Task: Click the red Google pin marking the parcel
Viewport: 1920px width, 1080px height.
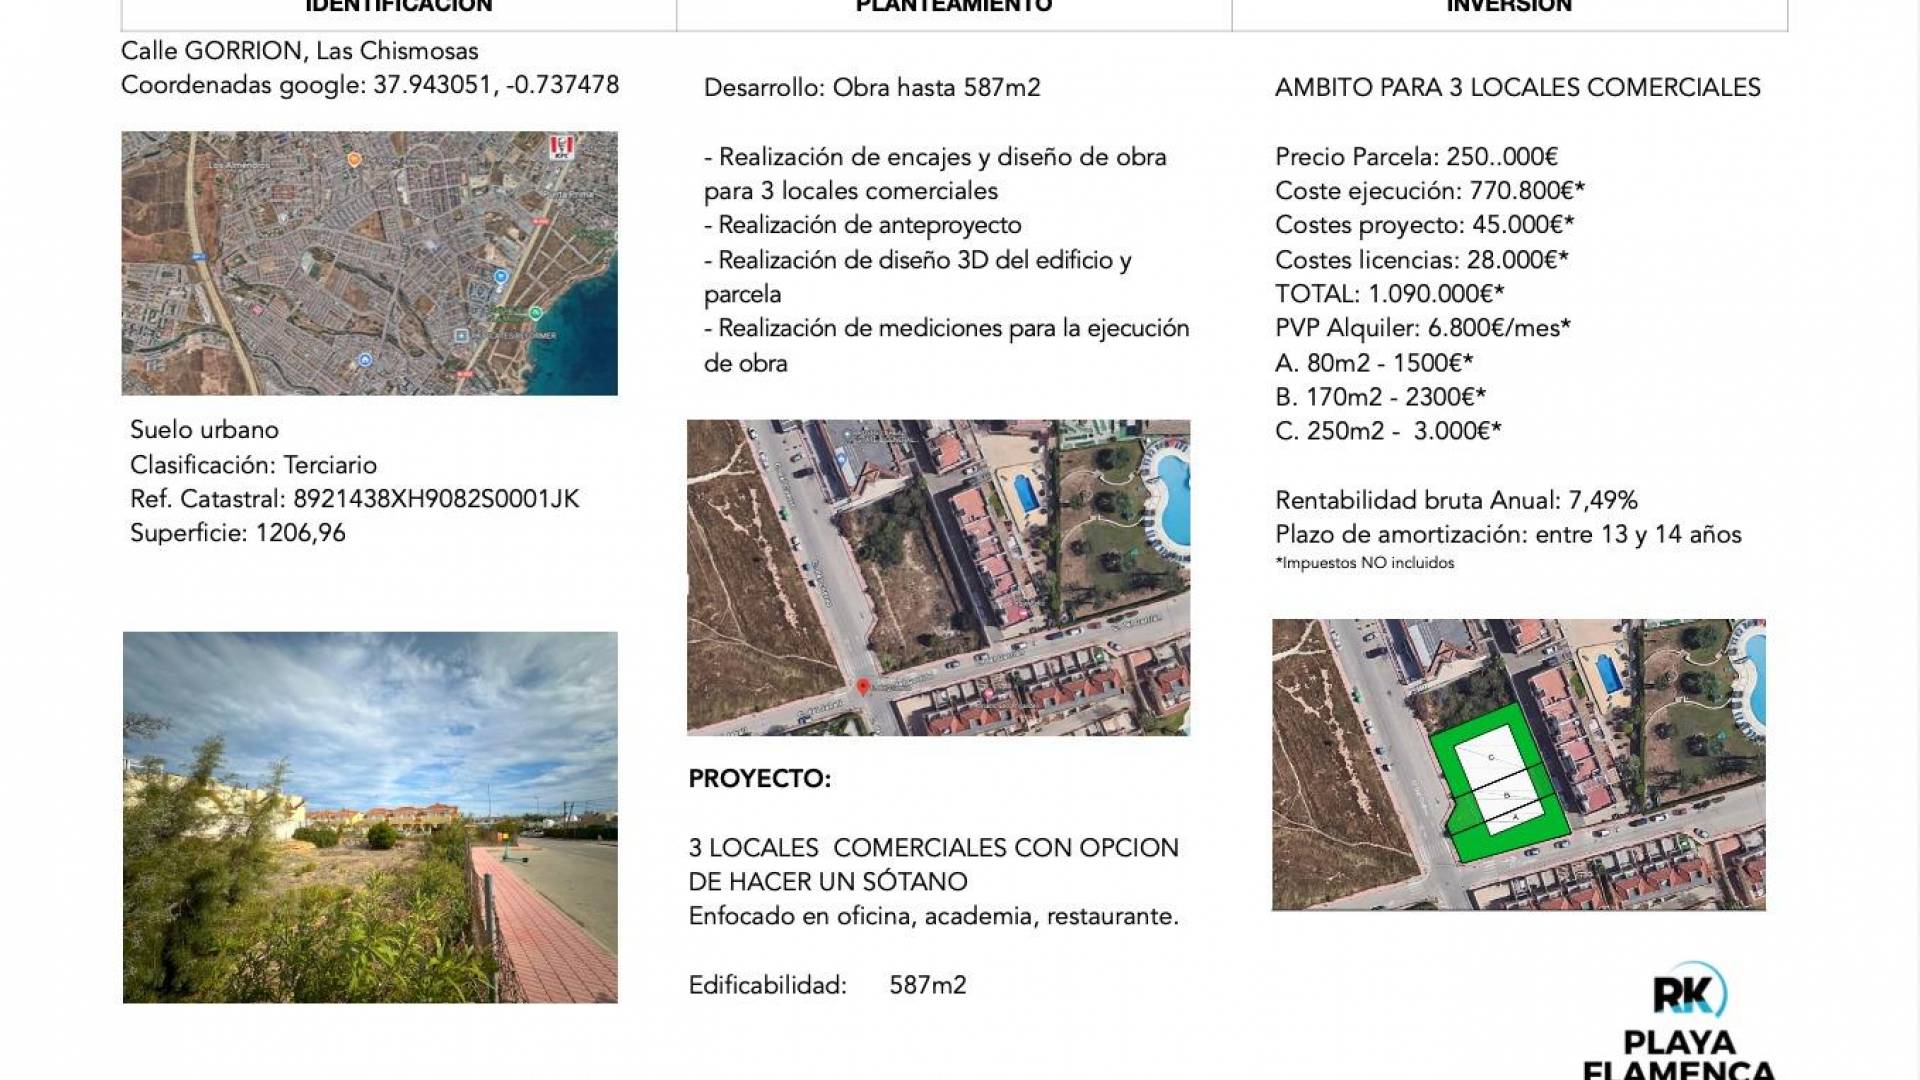Action: click(863, 687)
